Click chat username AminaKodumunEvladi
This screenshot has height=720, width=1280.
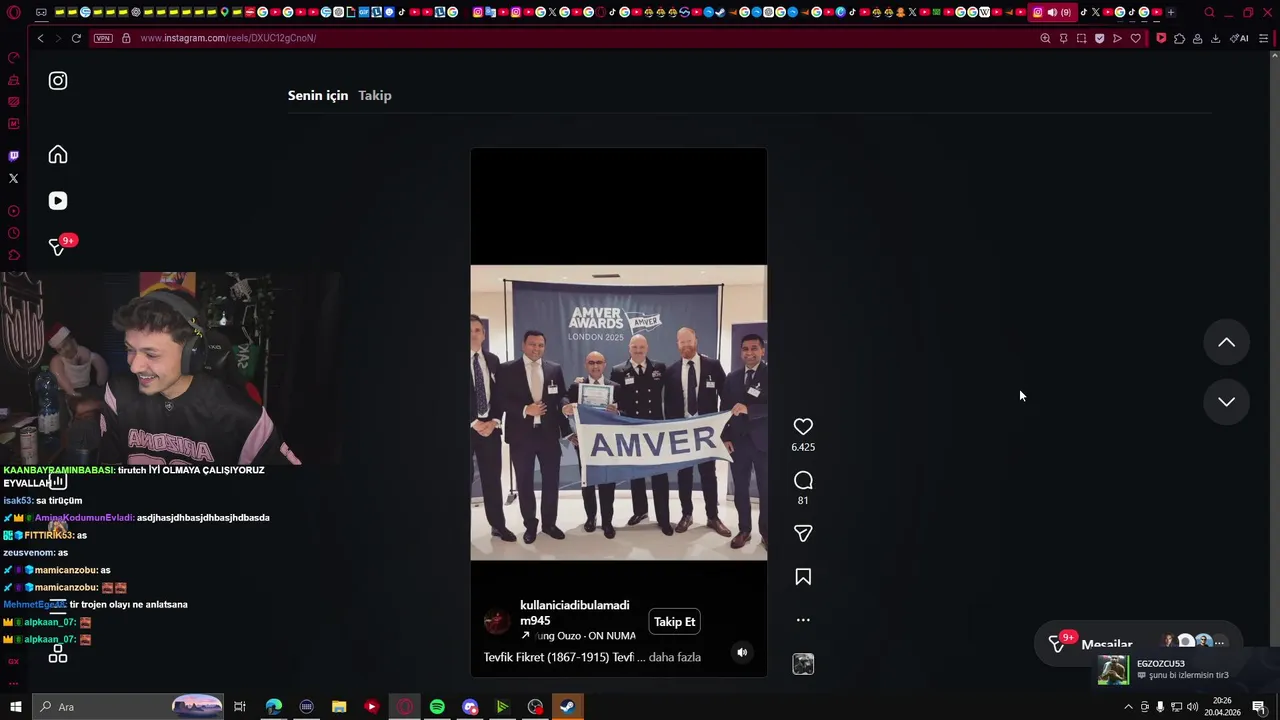pyautogui.click(x=84, y=518)
